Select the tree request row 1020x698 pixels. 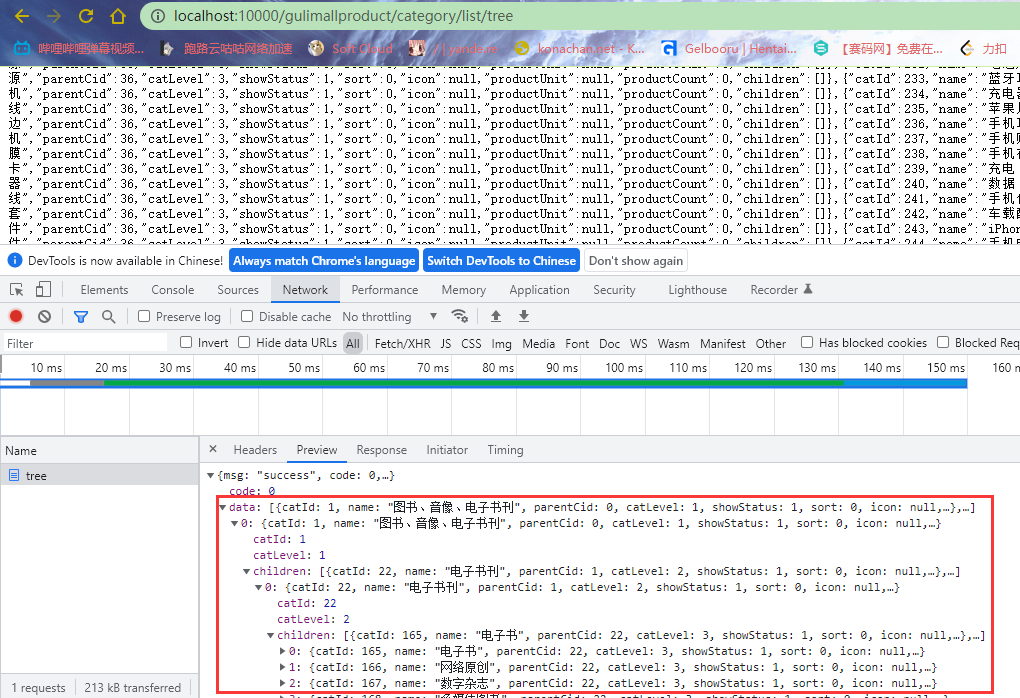click(x=99, y=476)
